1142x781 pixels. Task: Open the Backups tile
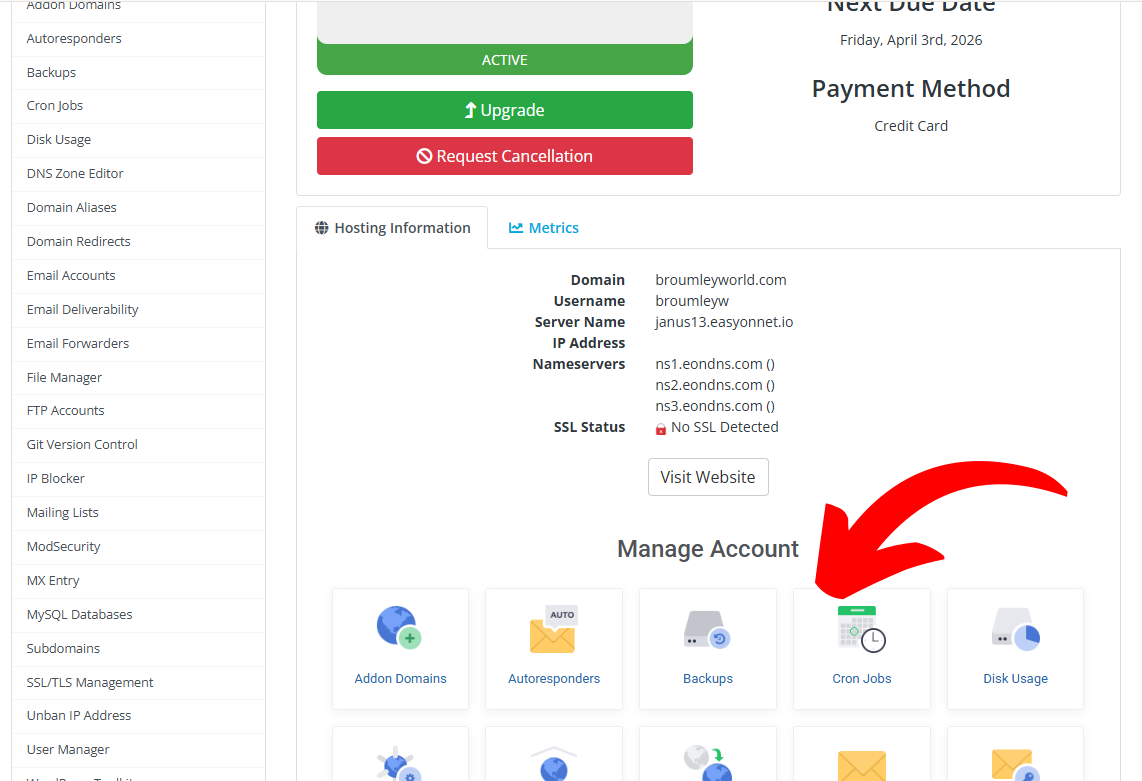pos(707,648)
